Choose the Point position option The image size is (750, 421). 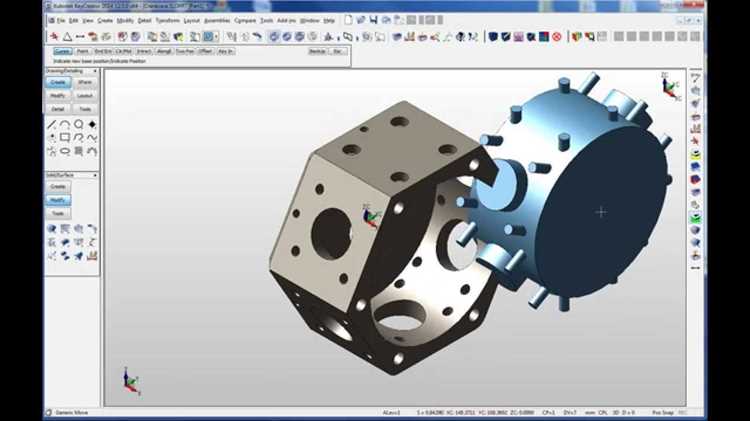(82, 51)
